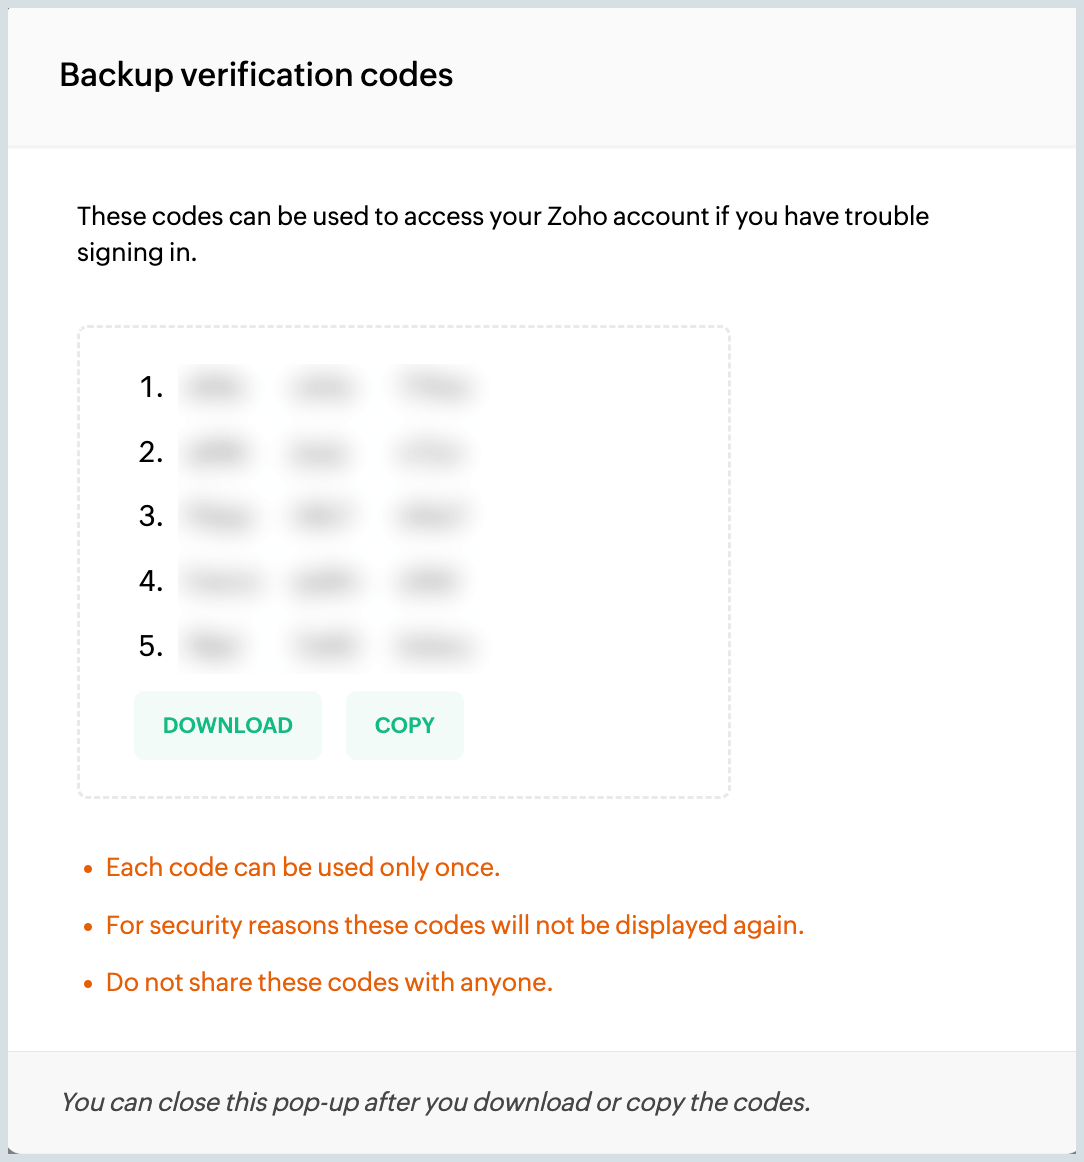
Task: Click the italic footer note about closing pop-up
Action: pyautogui.click(x=435, y=1102)
